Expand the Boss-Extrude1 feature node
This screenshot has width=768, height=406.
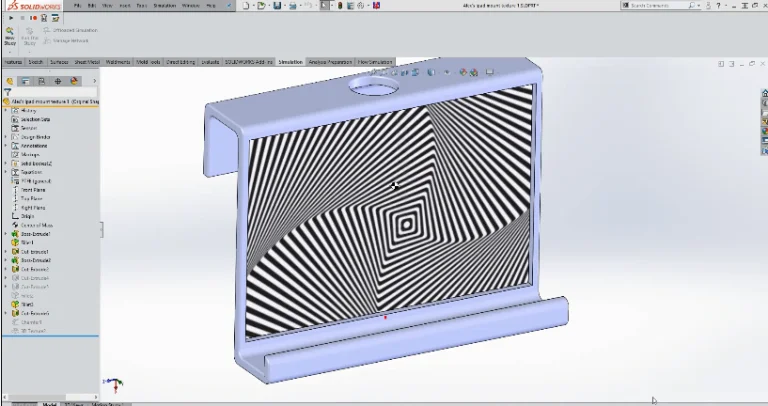point(5,234)
